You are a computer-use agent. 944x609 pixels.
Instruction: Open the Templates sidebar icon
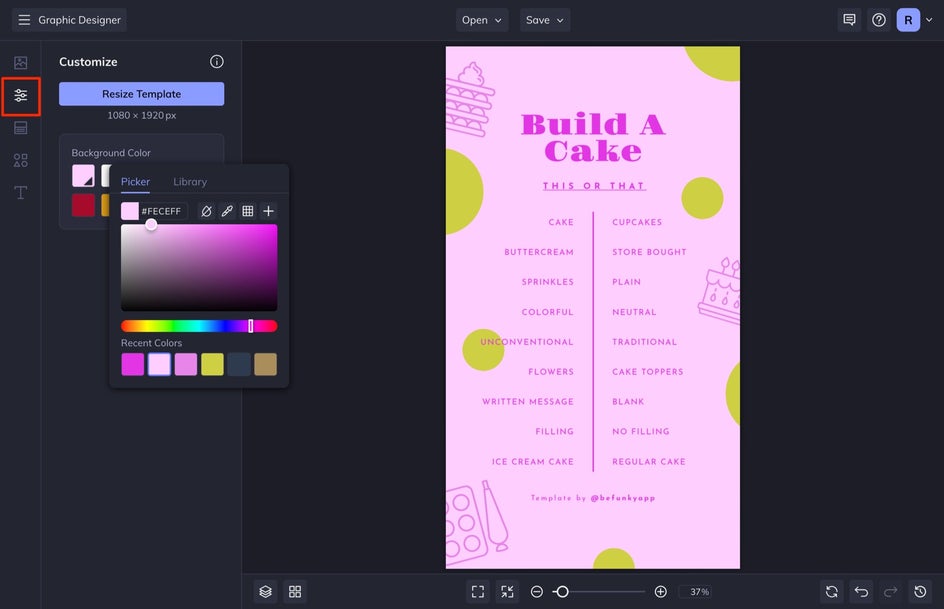coord(20,128)
